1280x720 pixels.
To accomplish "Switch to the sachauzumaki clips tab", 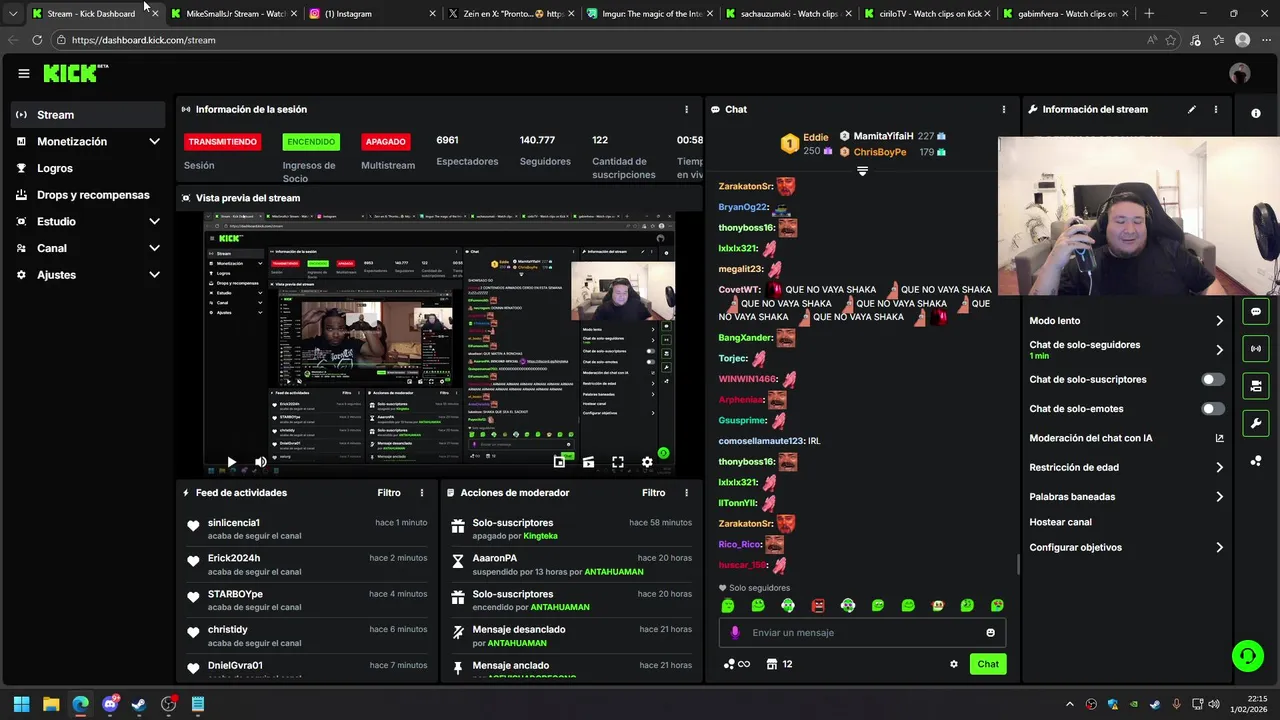I will (x=788, y=14).
